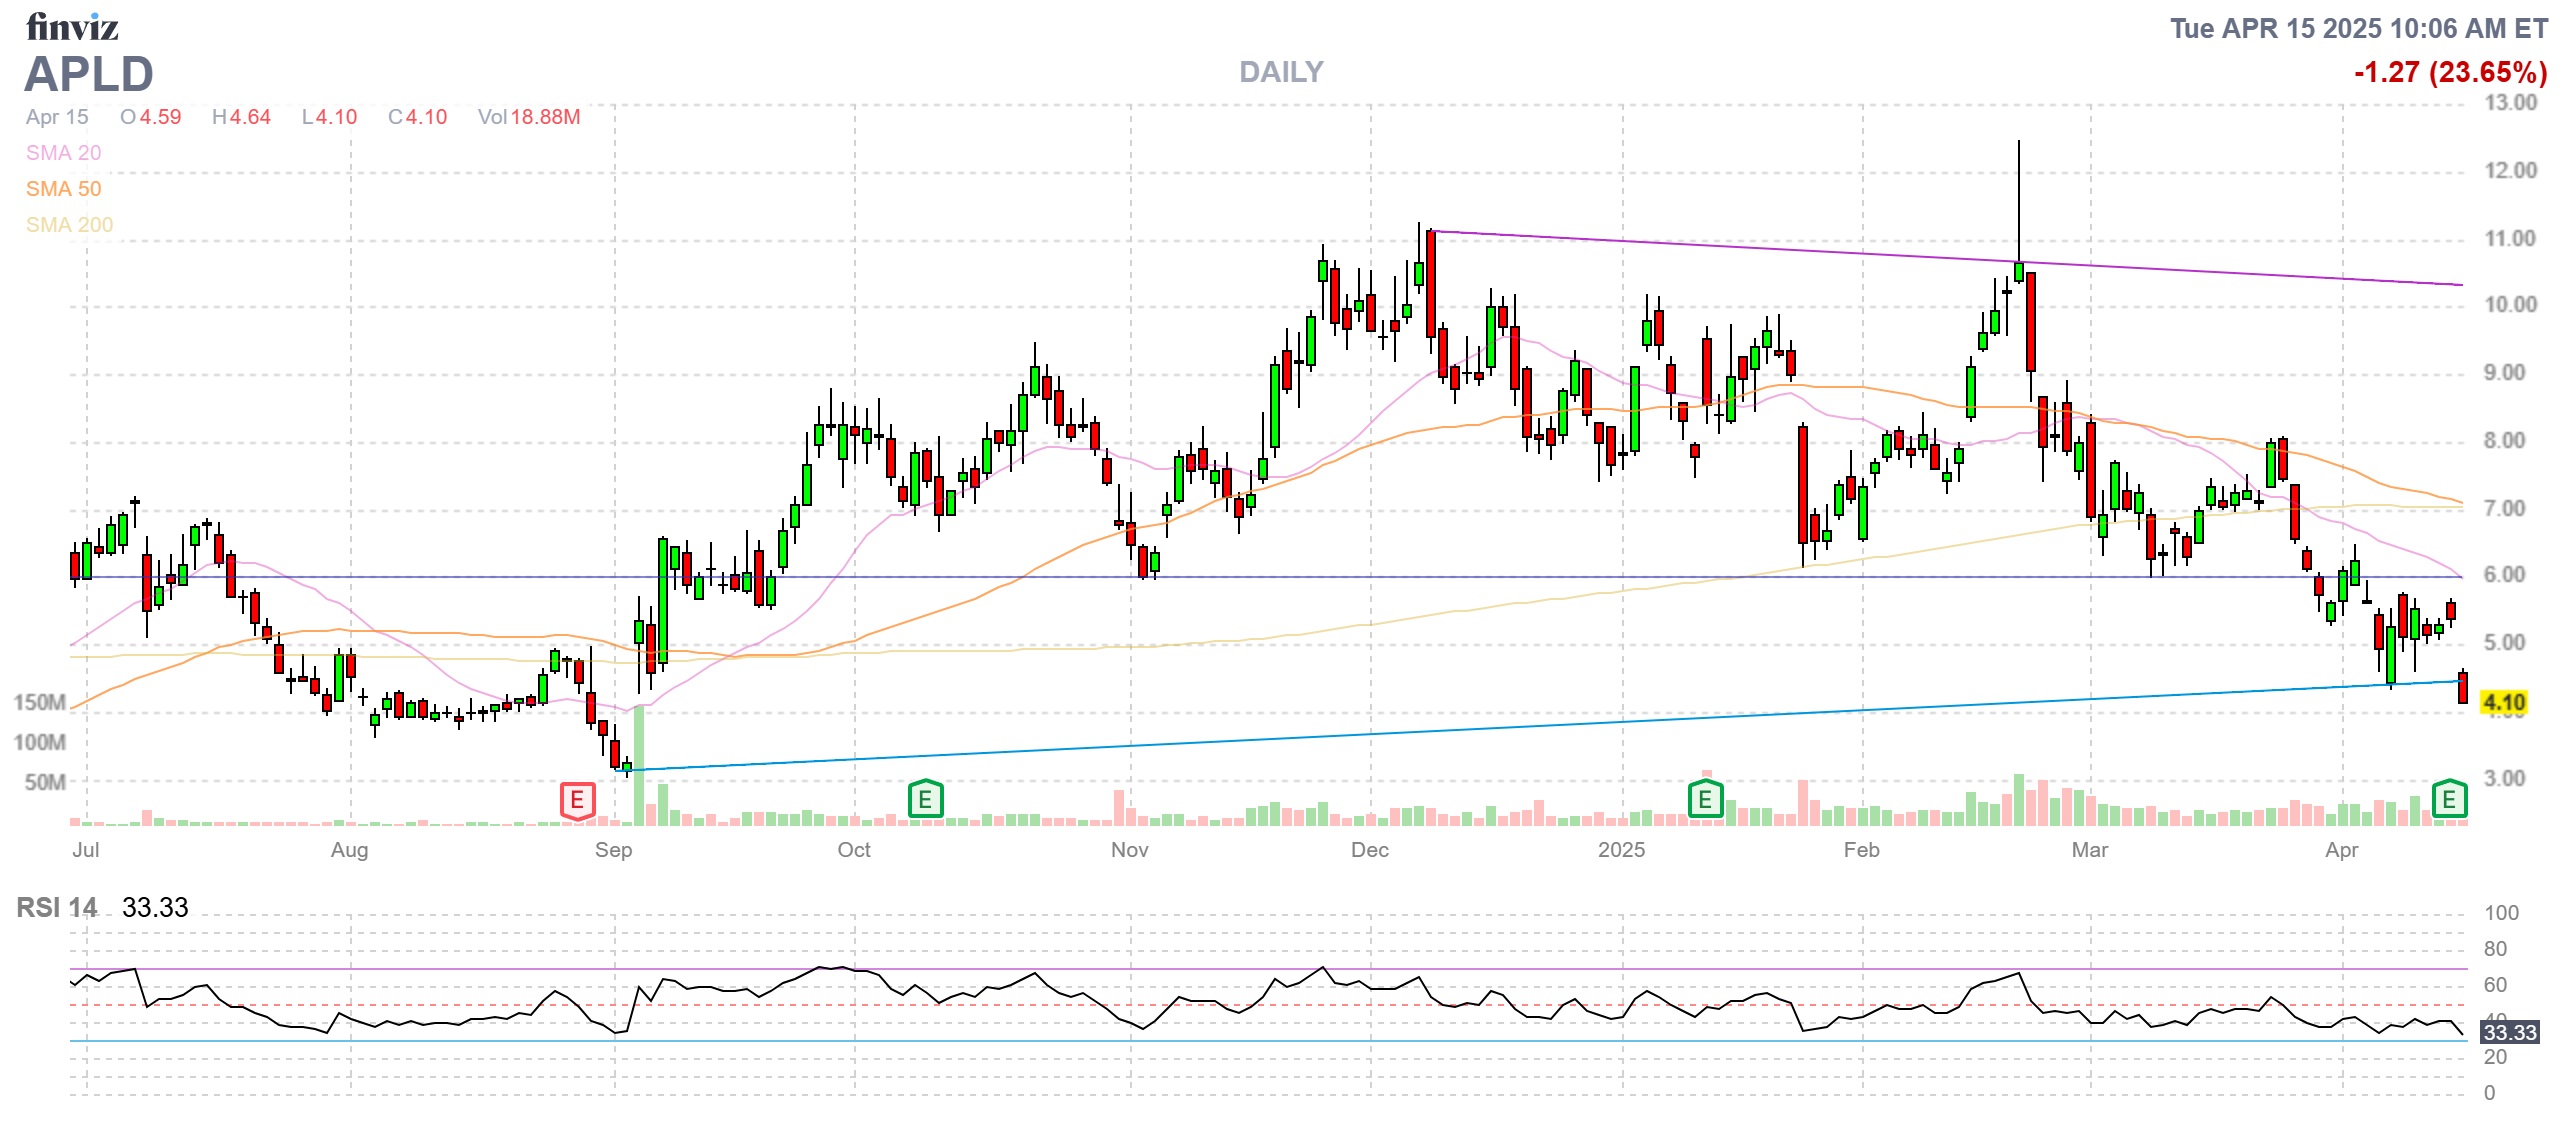Click the date and time stamp at top right
The image size is (2574, 1124).
pyautogui.click(x=2358, y=28)
